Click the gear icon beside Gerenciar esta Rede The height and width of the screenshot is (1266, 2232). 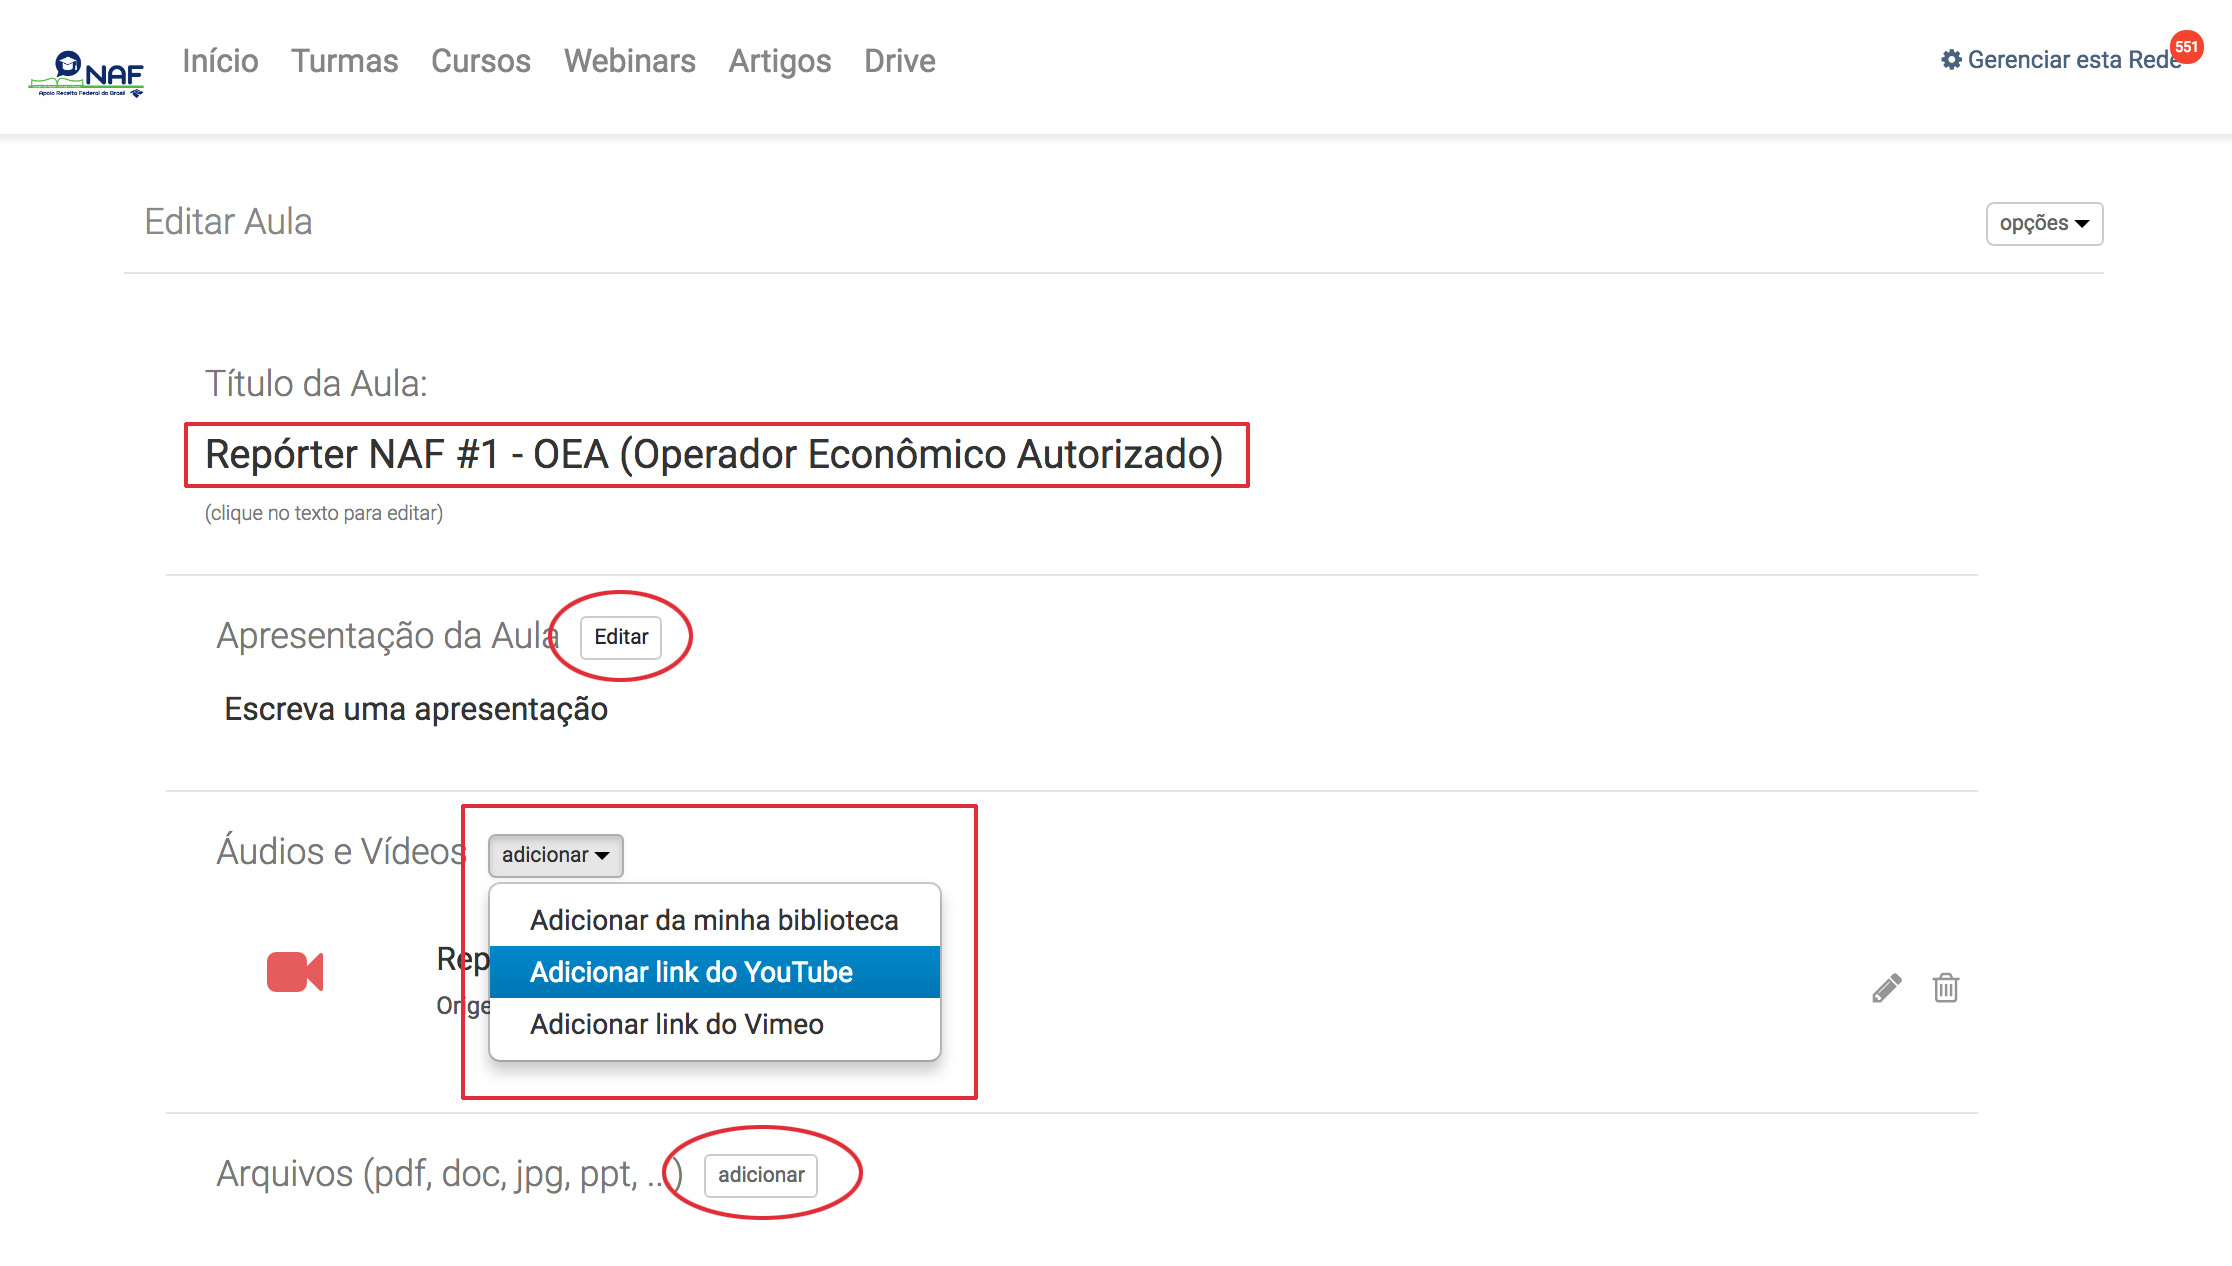pyautogui.click(x=1951, y=60)
